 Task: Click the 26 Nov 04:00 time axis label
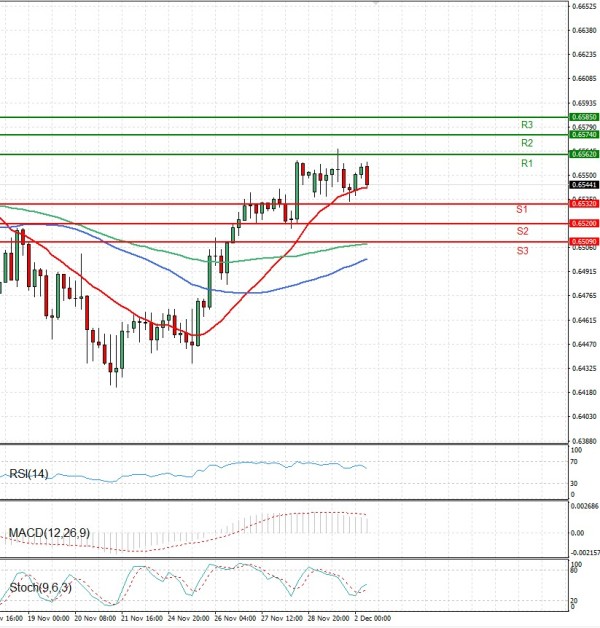(236, 618)
